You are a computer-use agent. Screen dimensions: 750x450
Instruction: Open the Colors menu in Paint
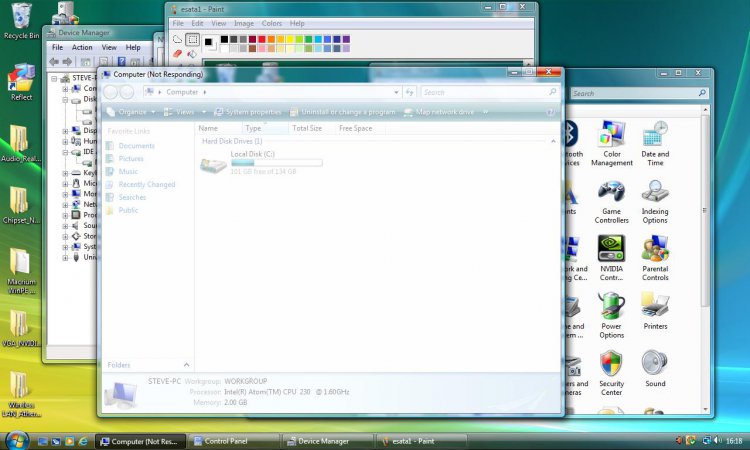(x=272, y=23)
